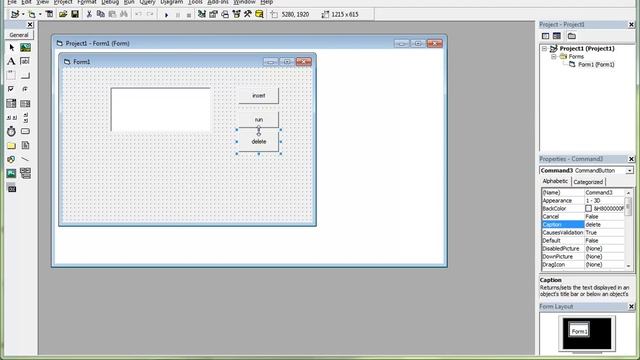Viewport: 640px width, 360px height.
Task: Select the Line tool in the toolbox
Action: click(x=25, y=159)
